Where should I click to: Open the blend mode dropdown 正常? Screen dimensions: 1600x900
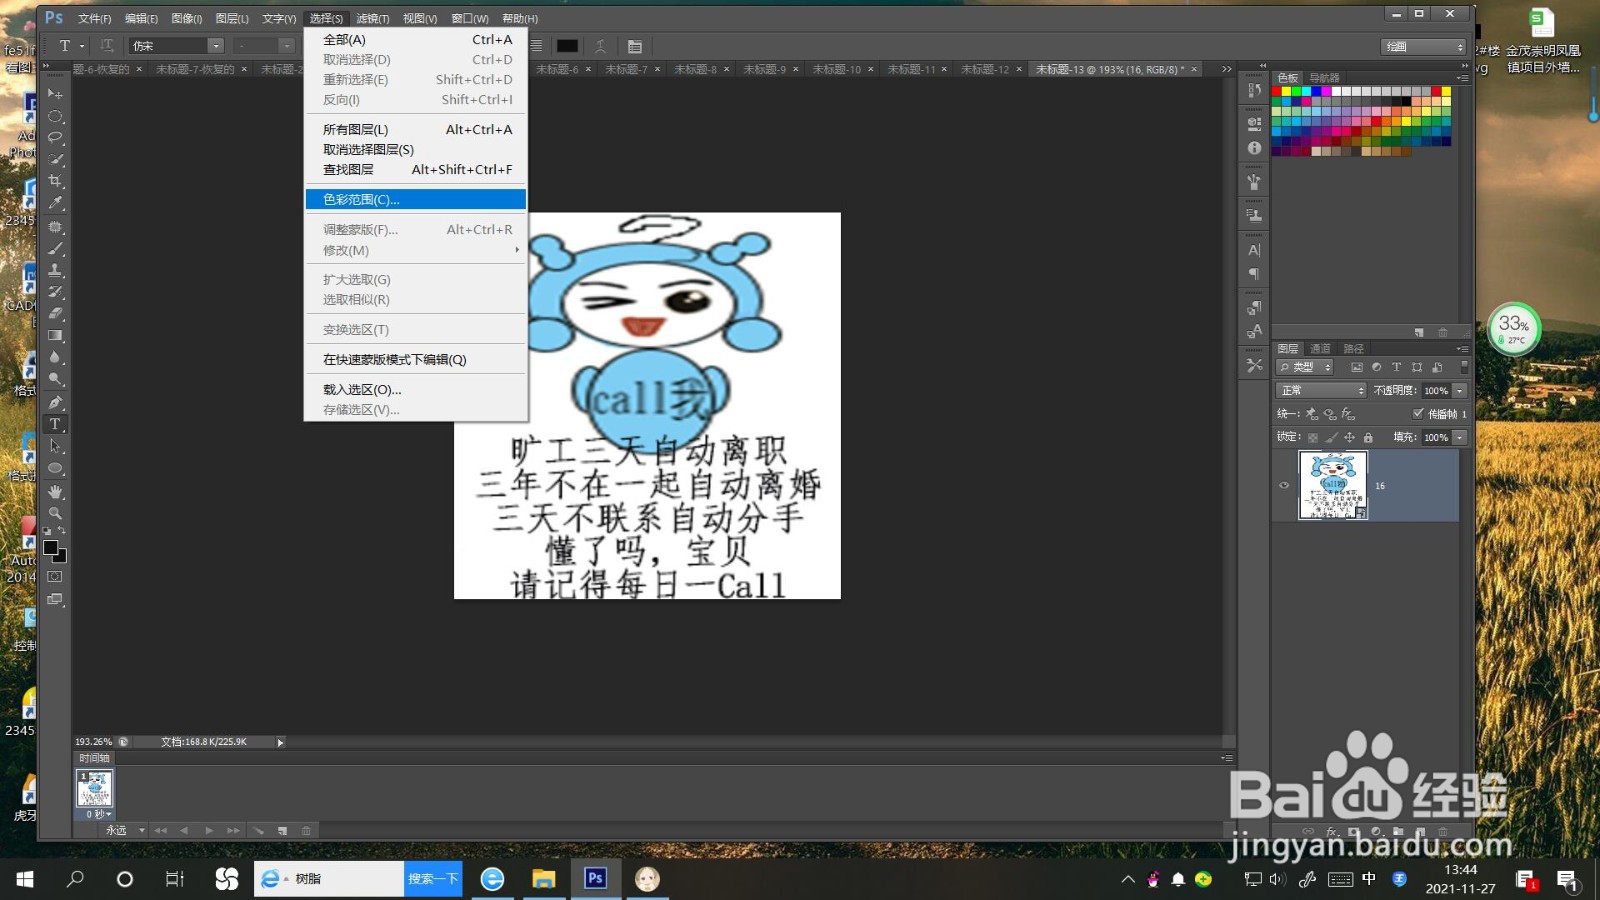pos(1321,390)
